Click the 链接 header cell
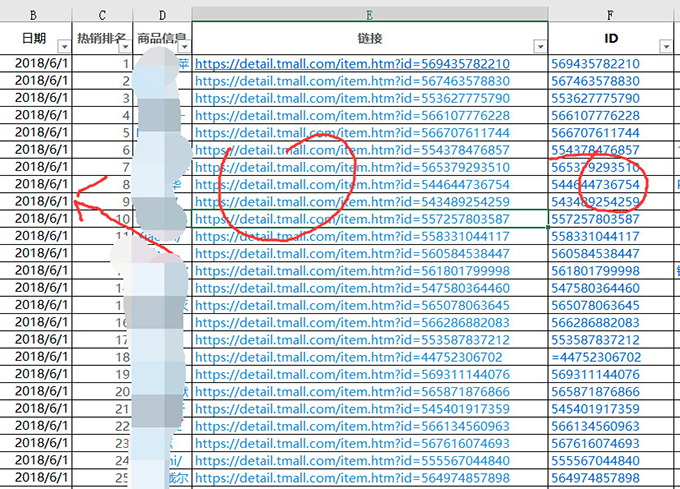The image size is (680, 489). (370, 38)
